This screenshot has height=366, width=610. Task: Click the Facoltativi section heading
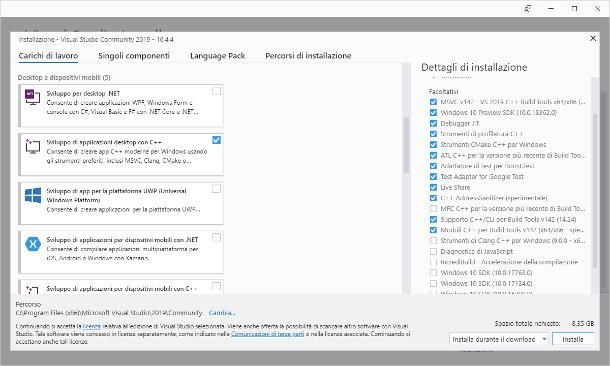point(443,92)
